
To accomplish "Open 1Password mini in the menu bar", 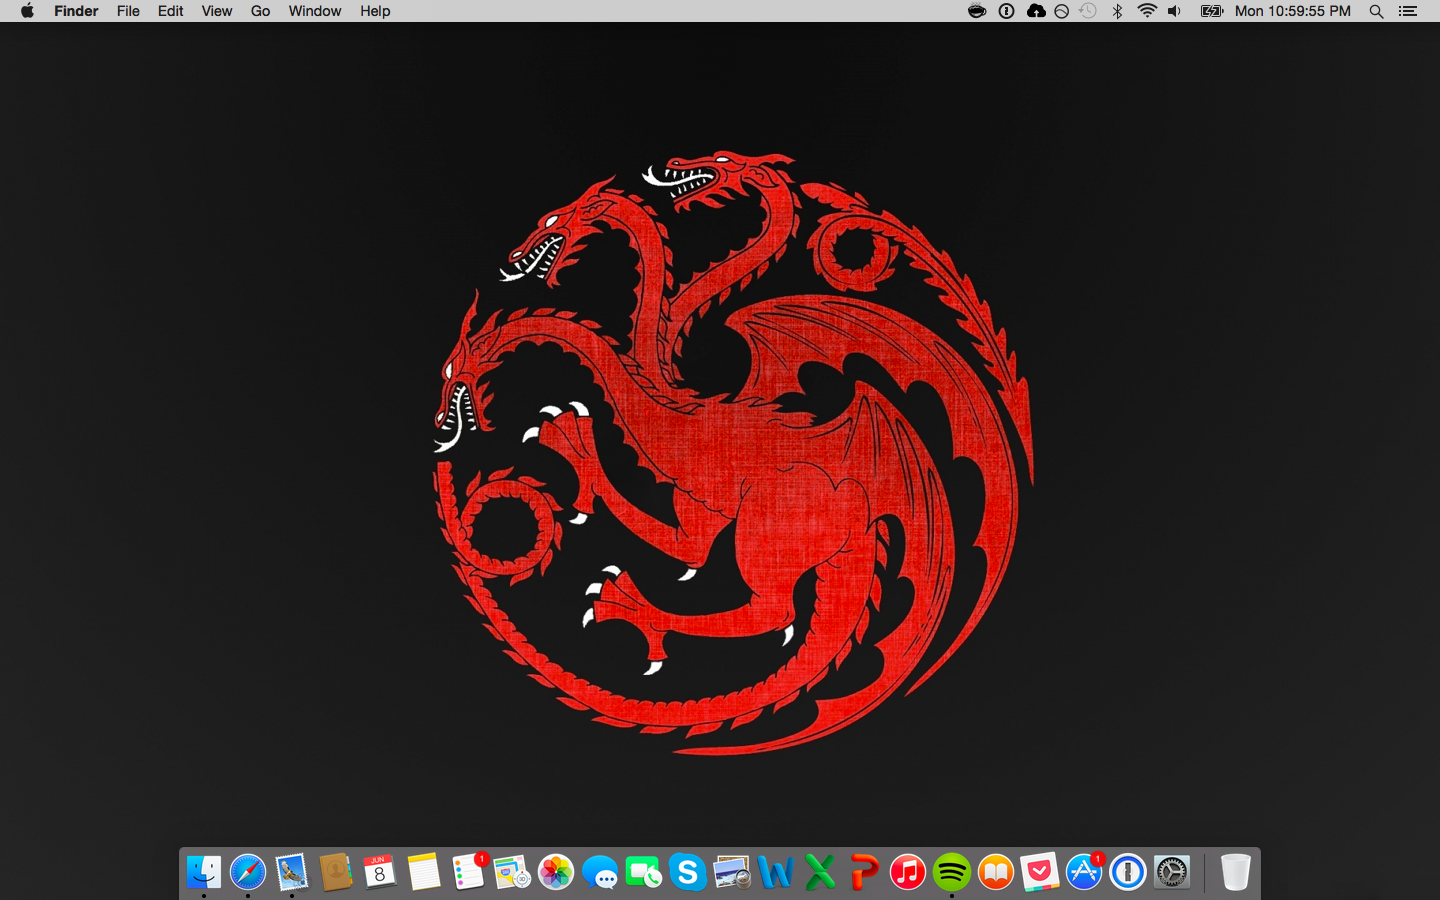I will pos(1007,11).
